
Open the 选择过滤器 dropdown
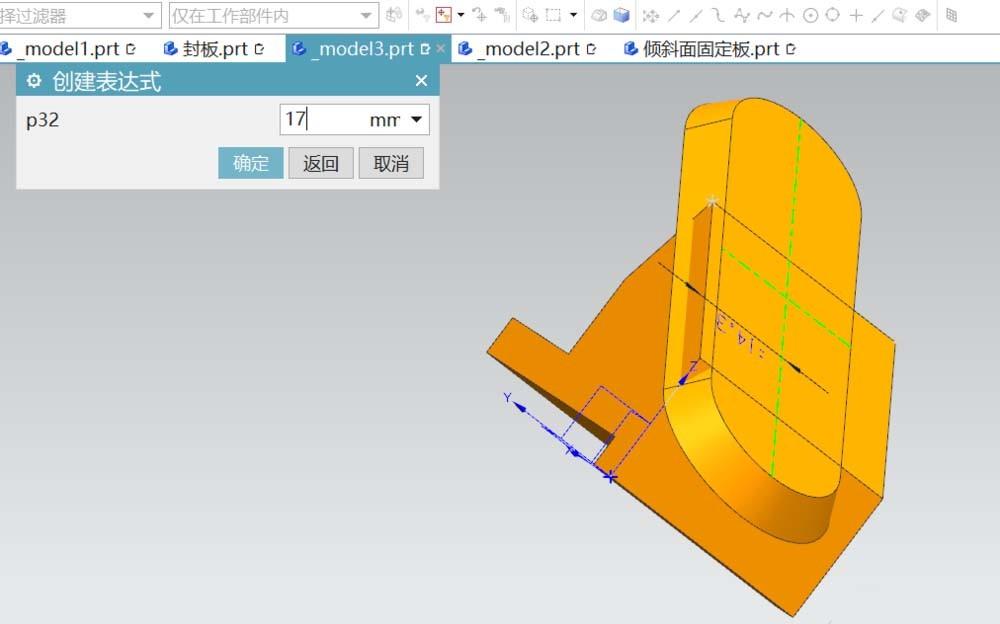pyautogui.click(x=150, y=14)
